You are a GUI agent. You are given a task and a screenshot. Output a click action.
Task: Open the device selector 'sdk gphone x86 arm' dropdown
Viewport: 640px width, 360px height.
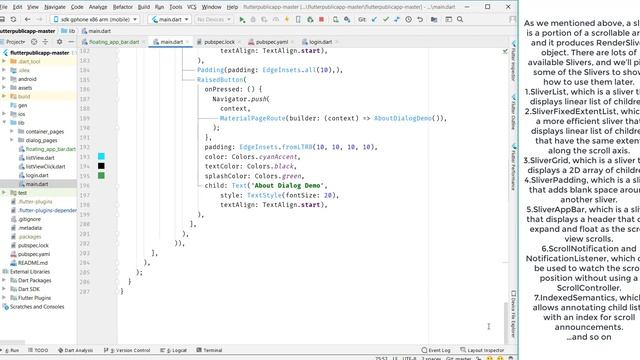point(96,19)
